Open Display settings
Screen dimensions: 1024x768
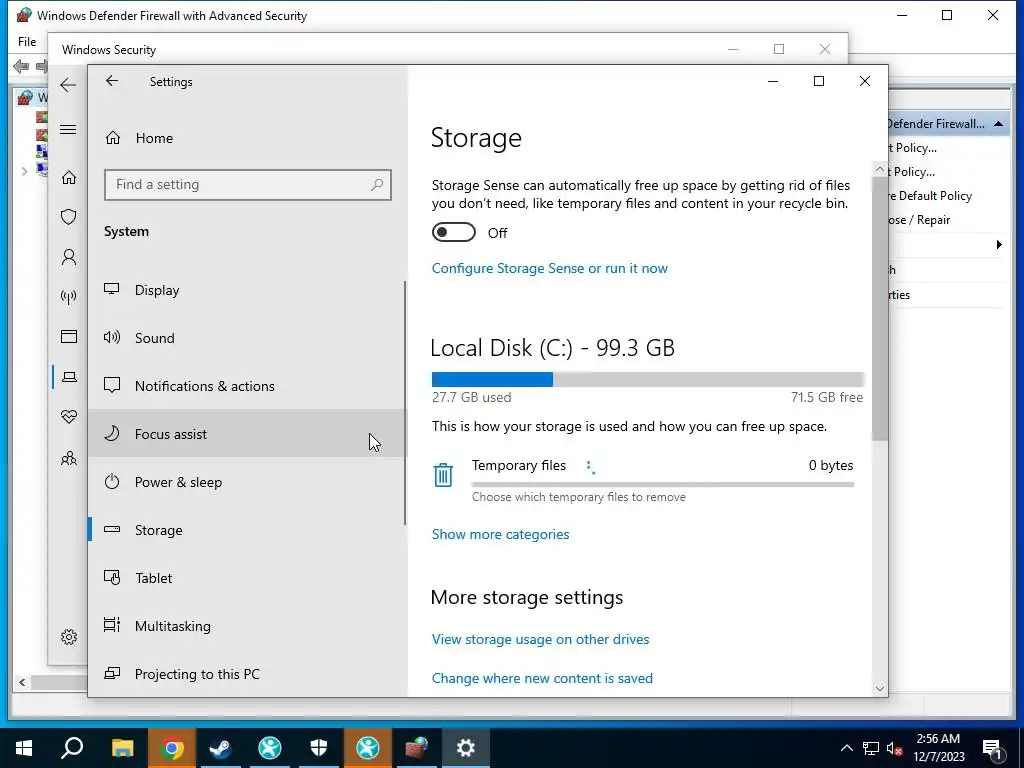point(247,290)
